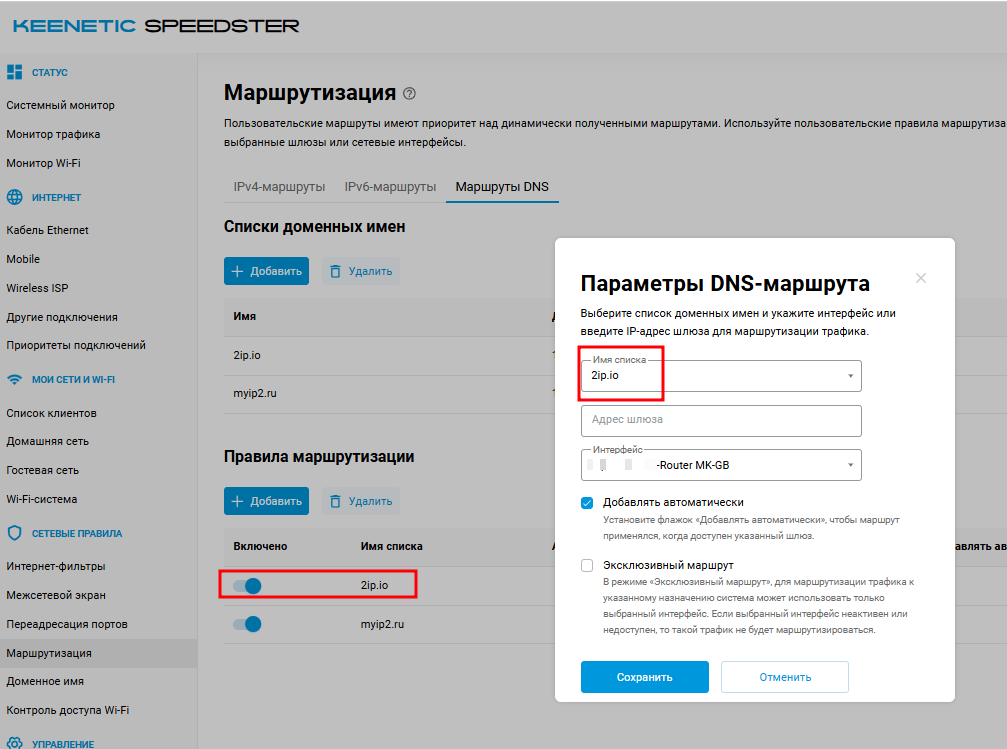Click the Wi-Fi icon next to Мои сети
This screenshot has width=1007, height=749.
pyautogui.click(x=15, y=380)
